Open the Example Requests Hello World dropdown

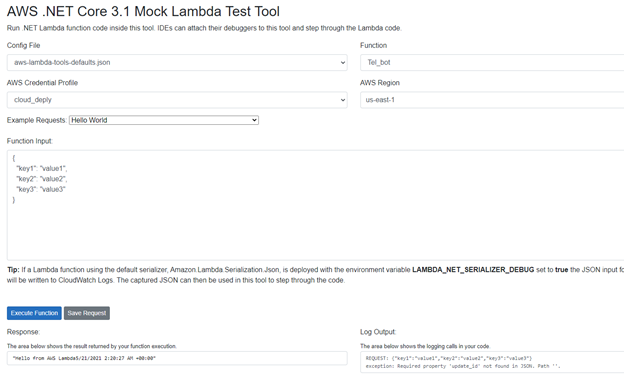tap(164, 120)
